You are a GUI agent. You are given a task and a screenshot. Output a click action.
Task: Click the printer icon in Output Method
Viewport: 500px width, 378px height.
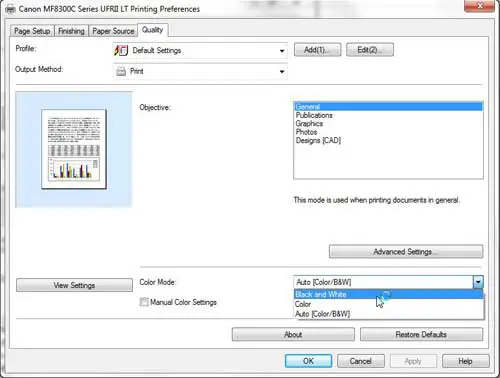(121, 71)
